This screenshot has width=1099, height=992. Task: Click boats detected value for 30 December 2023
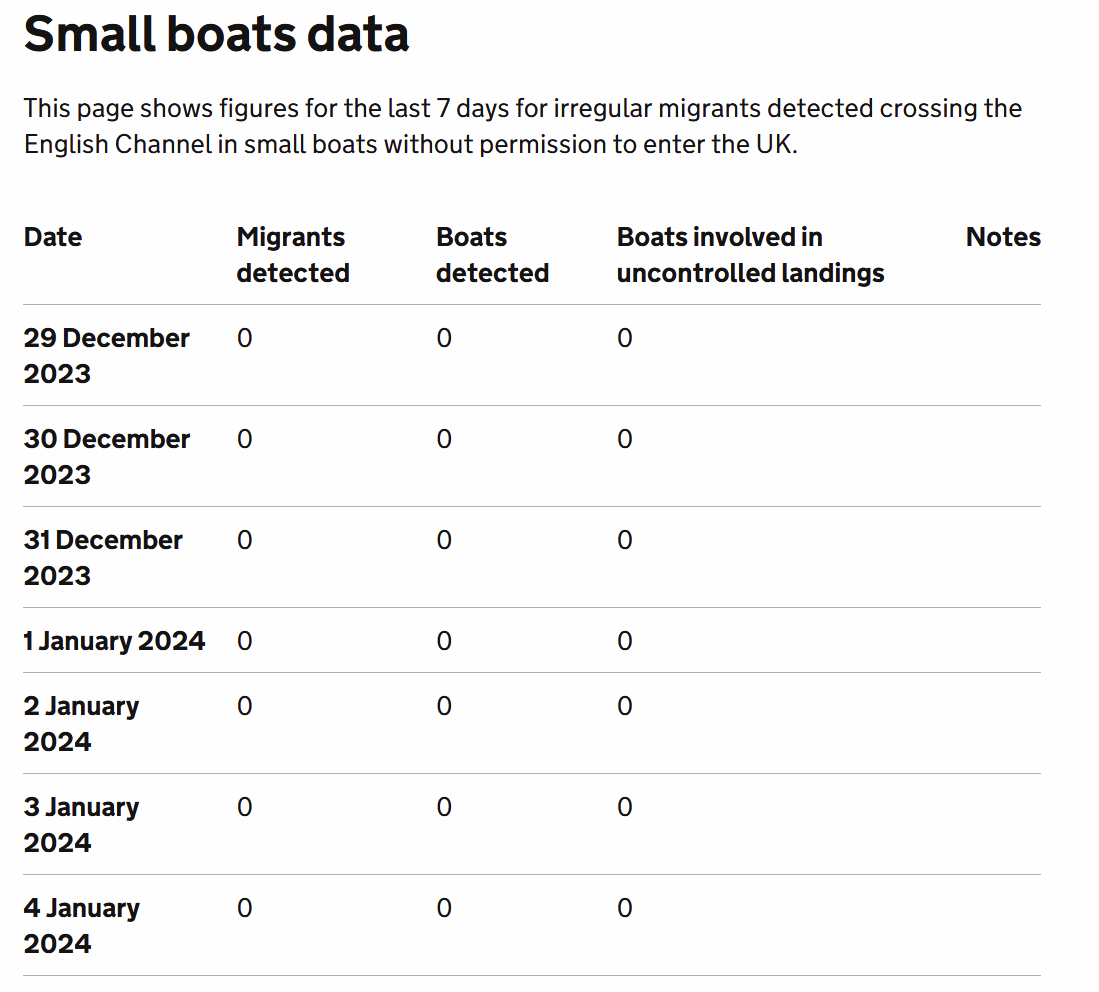[x=444, y=439]
